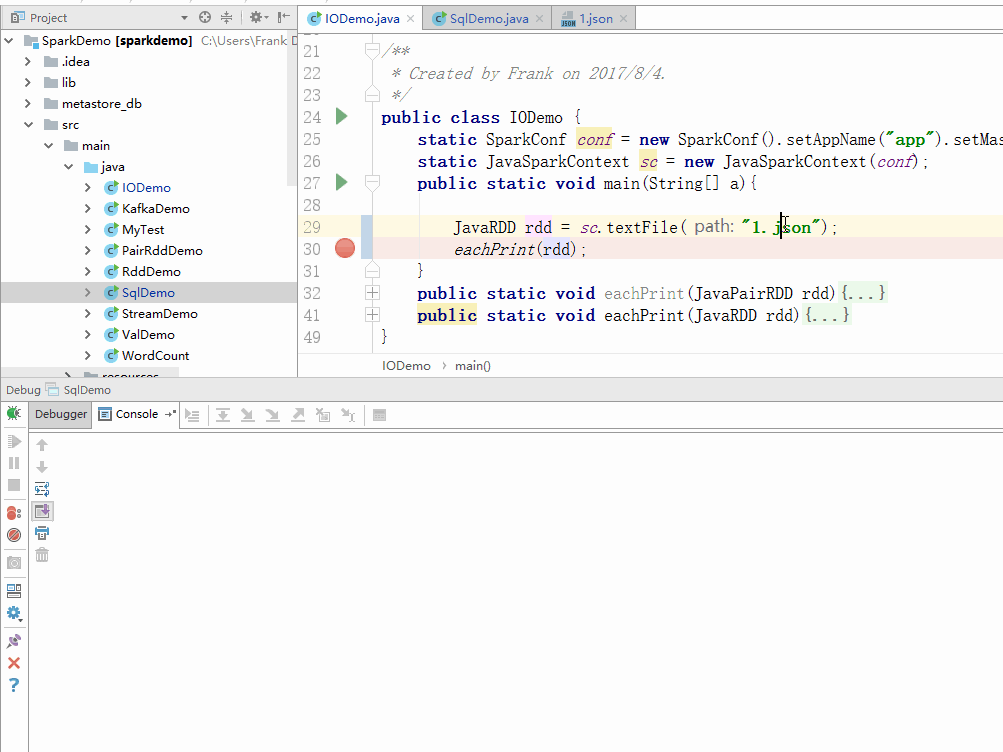Rerun the SqlDemo debug session
The image size is (1003, 752).
(14, 414)
